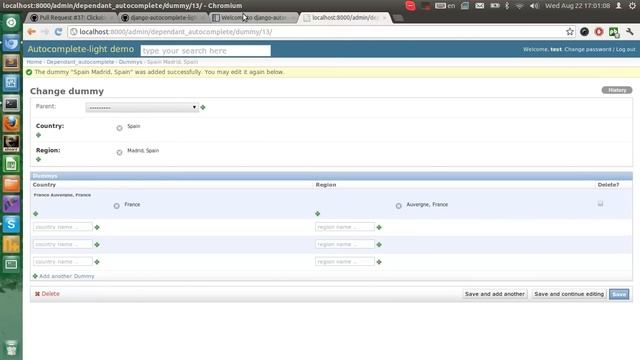Click the browser forward arrow
Image resolution: width=640 pixels, height=360 pixels.
coord(44,32)
